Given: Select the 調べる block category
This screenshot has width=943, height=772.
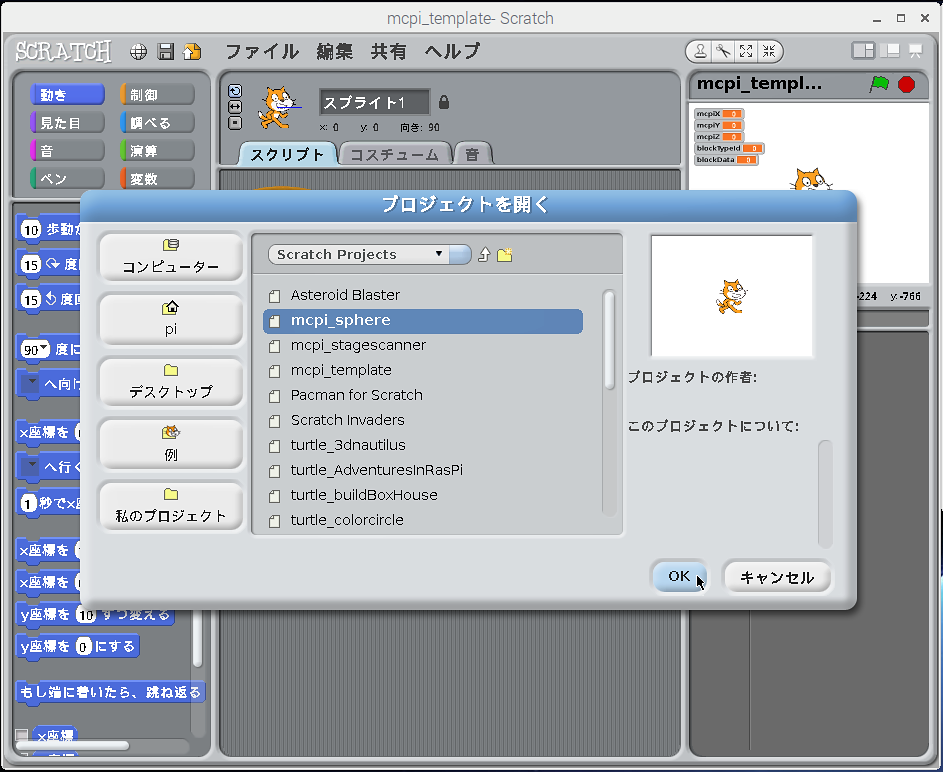Looking at the screenshot, I should coord(158,123).
